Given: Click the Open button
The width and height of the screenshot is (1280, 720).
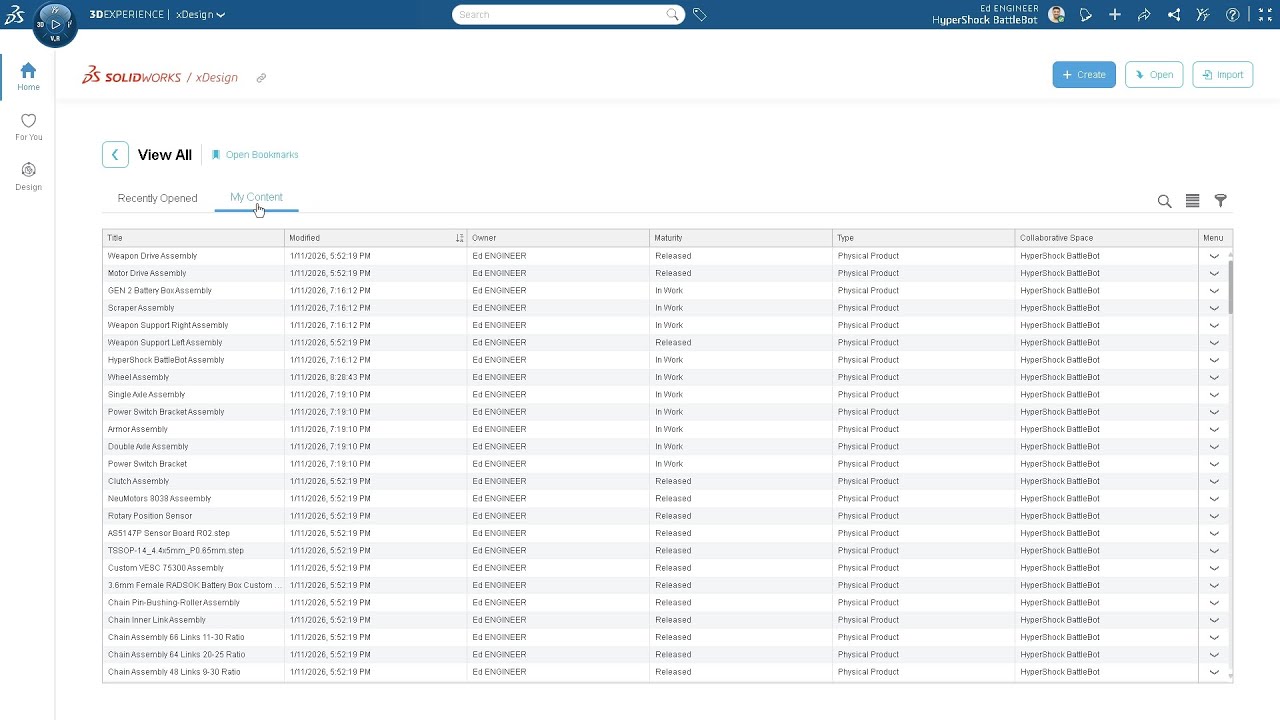Looking at the screenshot, I should pos(1154,75).
